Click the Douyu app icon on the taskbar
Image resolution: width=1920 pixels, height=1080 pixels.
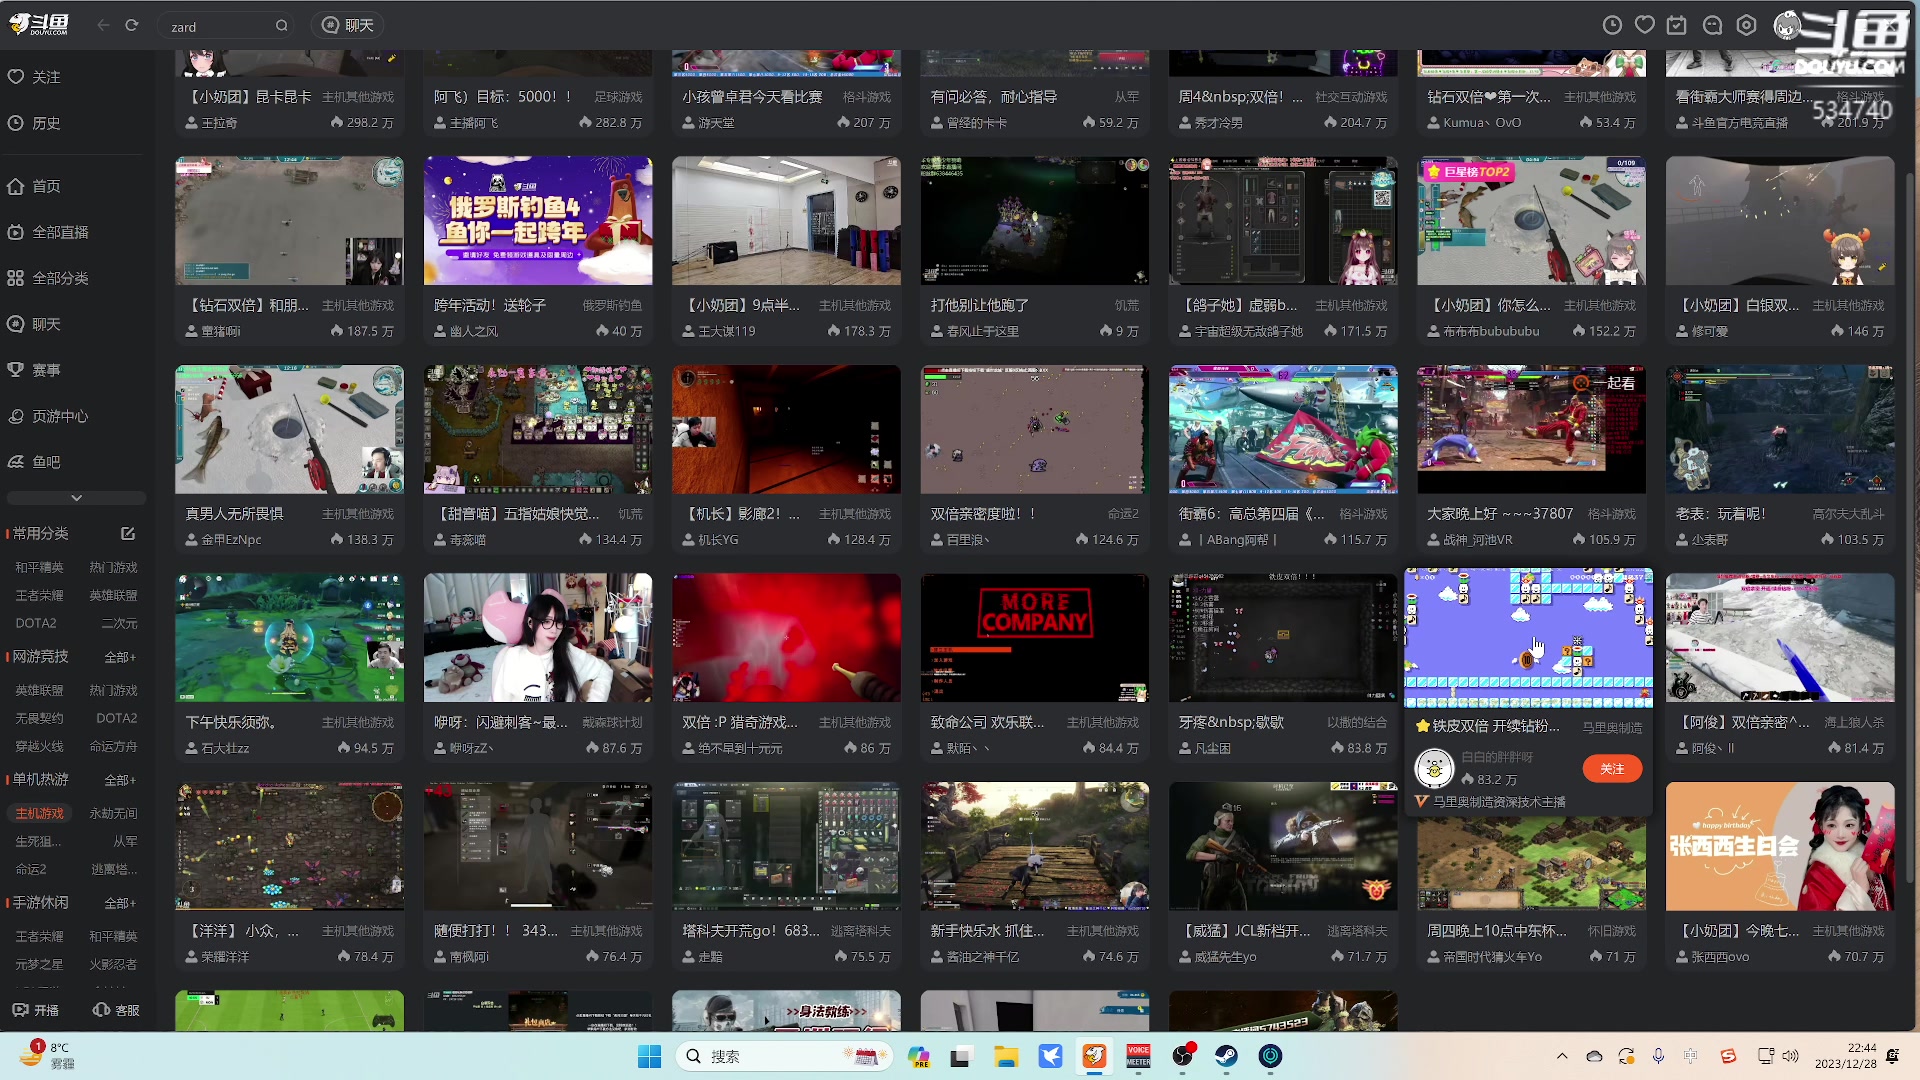[1095, 1056]
